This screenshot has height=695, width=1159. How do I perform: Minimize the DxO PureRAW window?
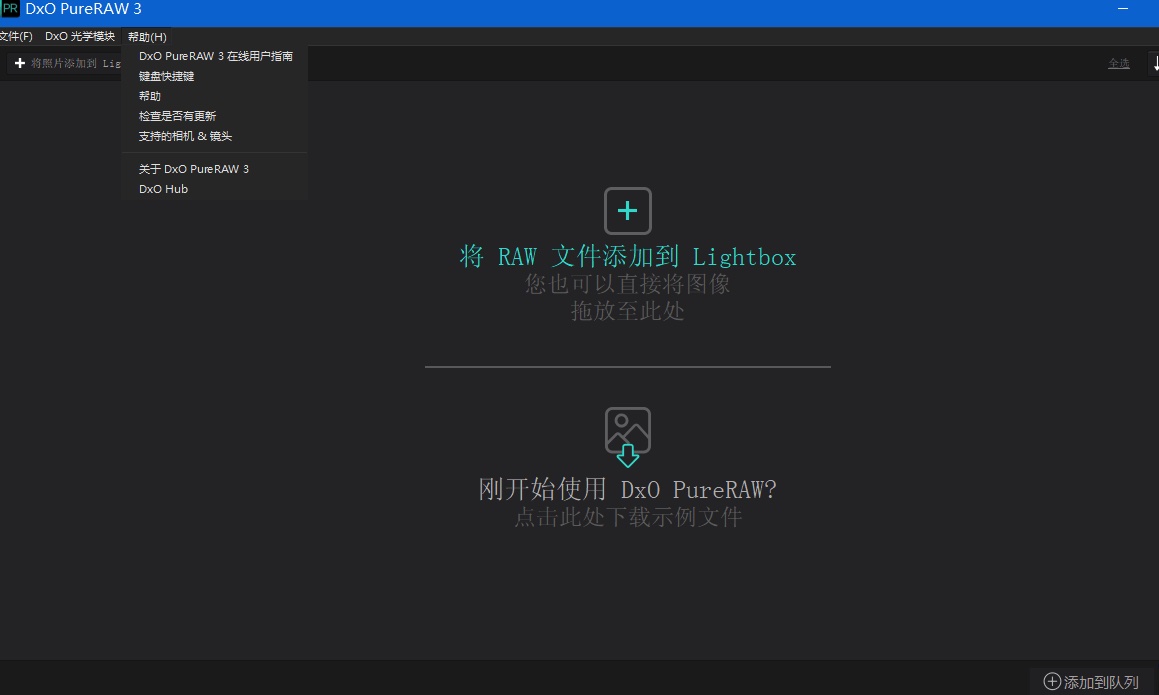[1123, 9]
